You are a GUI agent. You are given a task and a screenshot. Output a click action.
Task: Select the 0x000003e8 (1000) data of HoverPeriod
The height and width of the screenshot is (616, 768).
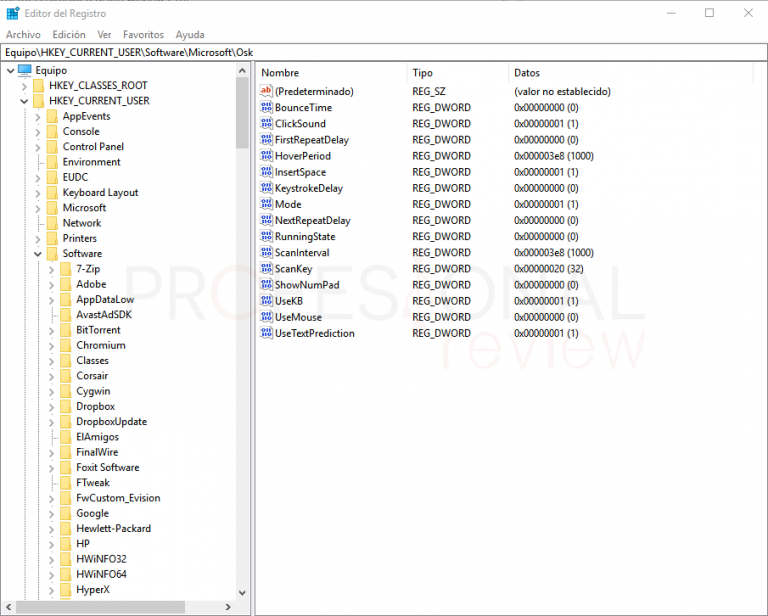pos(553,156)
